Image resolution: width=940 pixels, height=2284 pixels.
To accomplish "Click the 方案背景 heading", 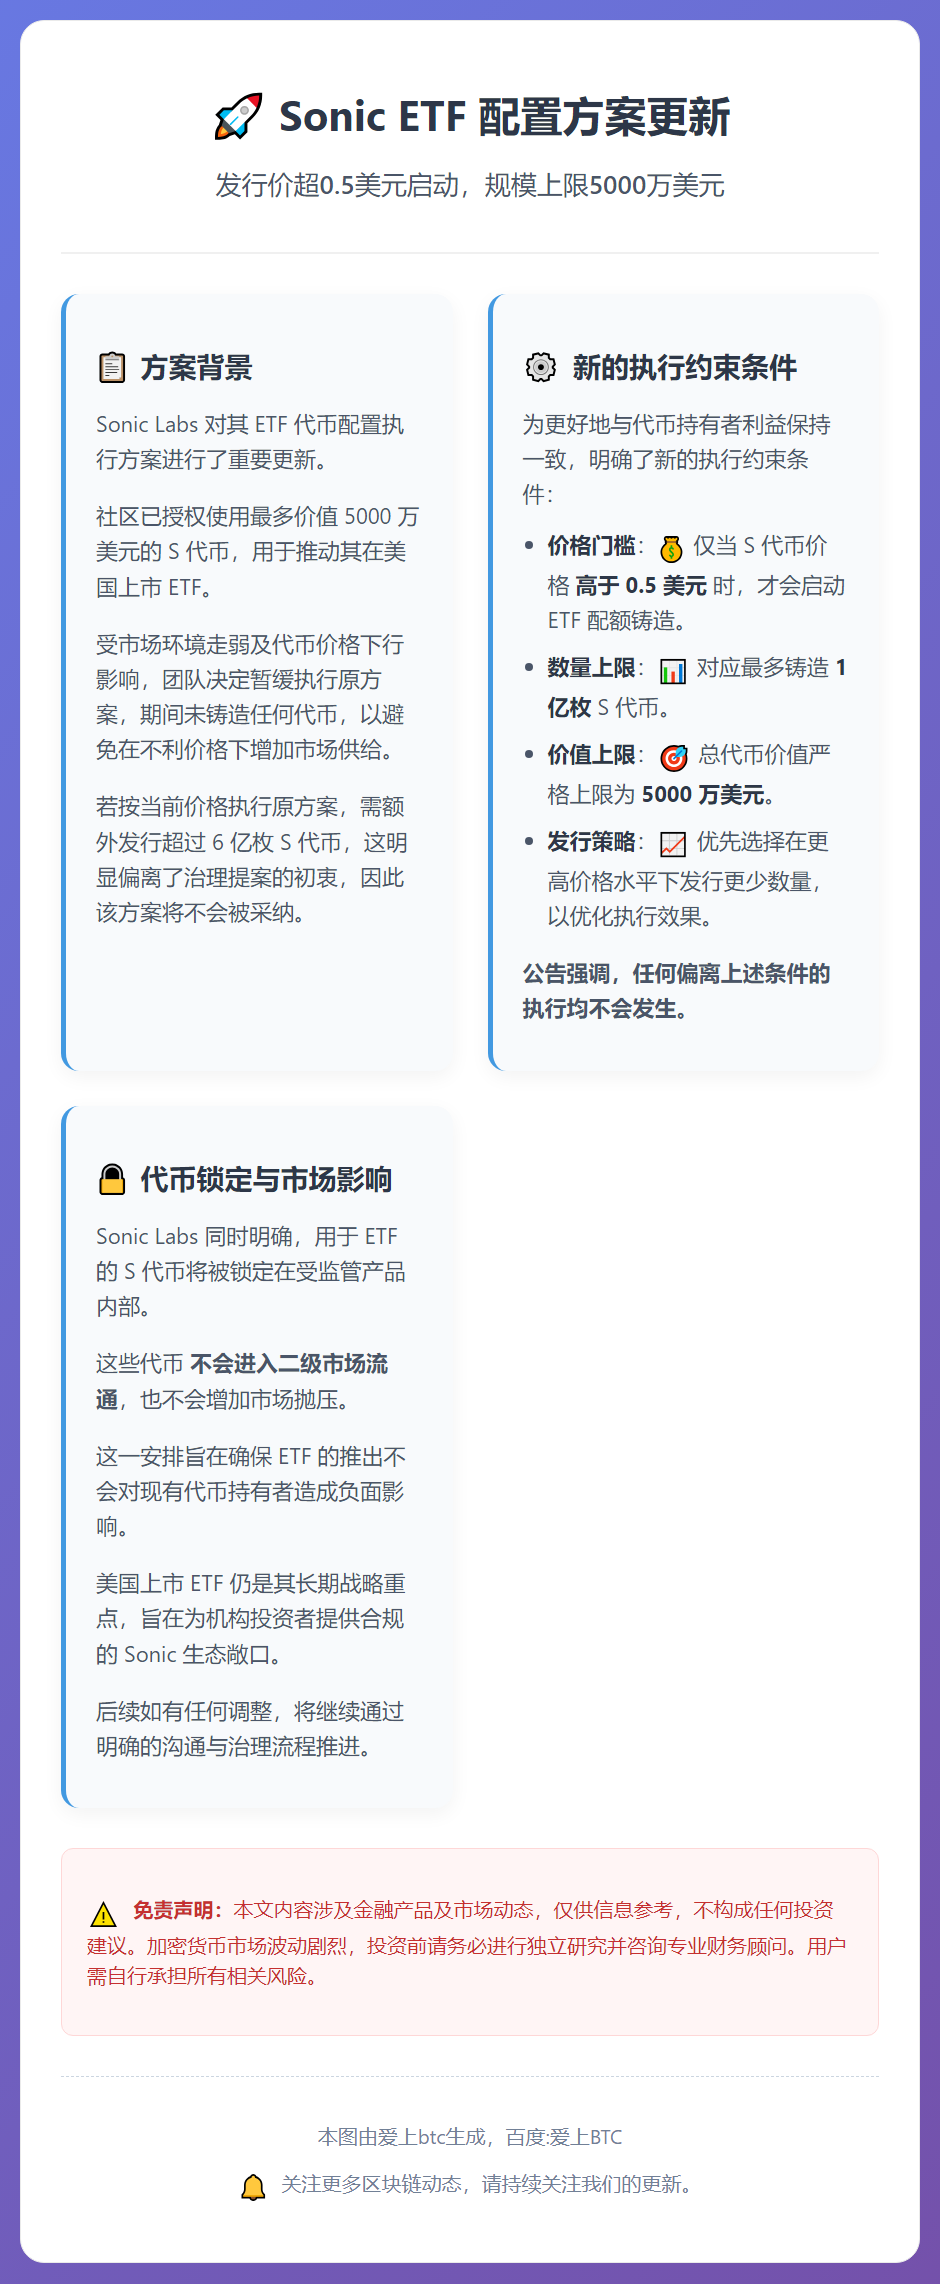I will click(x=197, y=368).
